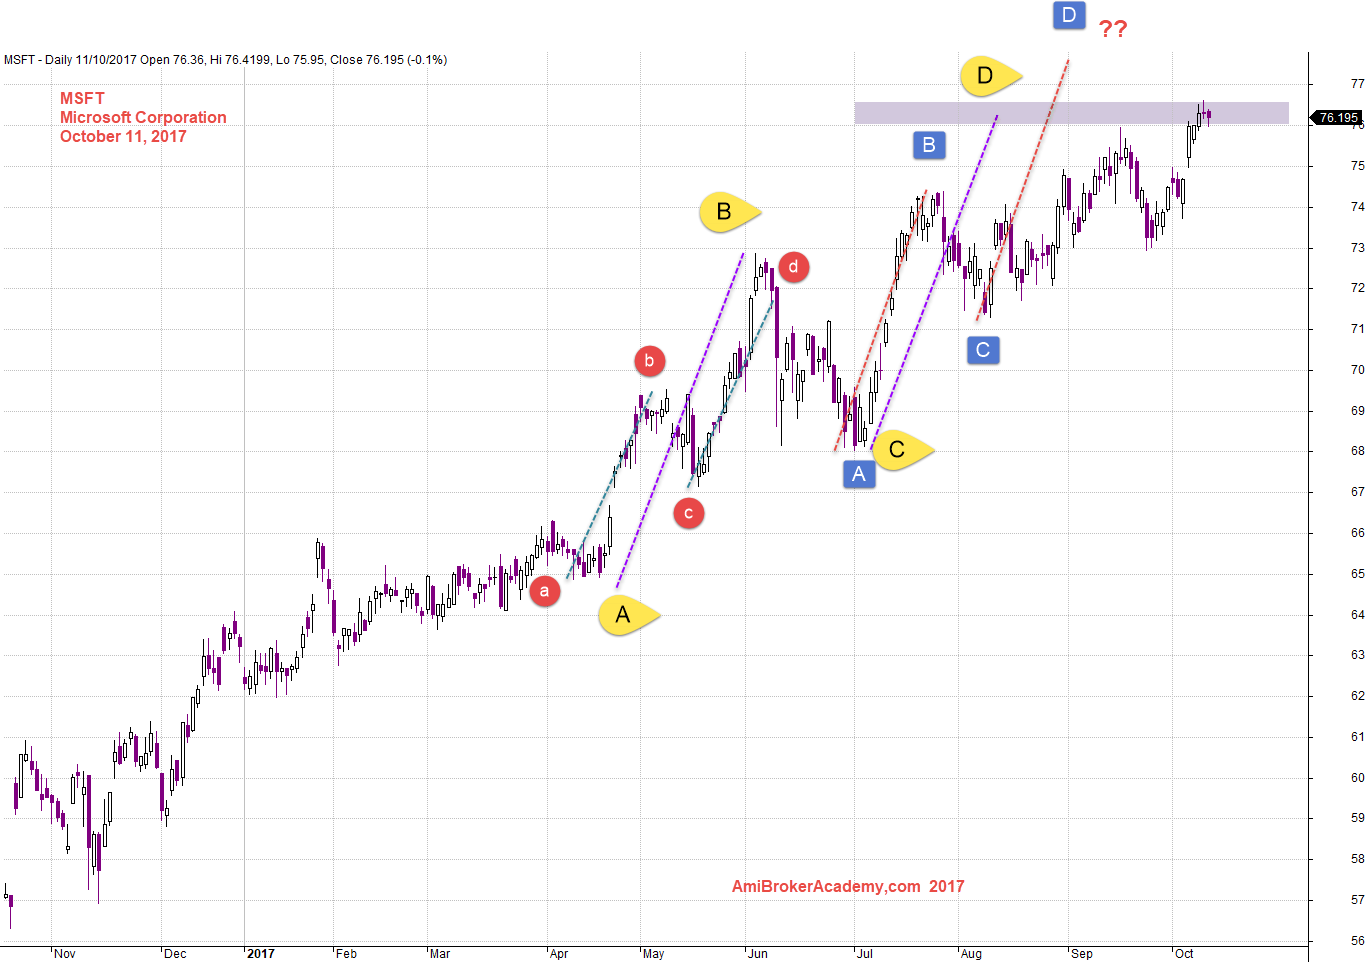Click the bold 2017 year label
The image size is (1369, 962).
click(x=261, y=954)
